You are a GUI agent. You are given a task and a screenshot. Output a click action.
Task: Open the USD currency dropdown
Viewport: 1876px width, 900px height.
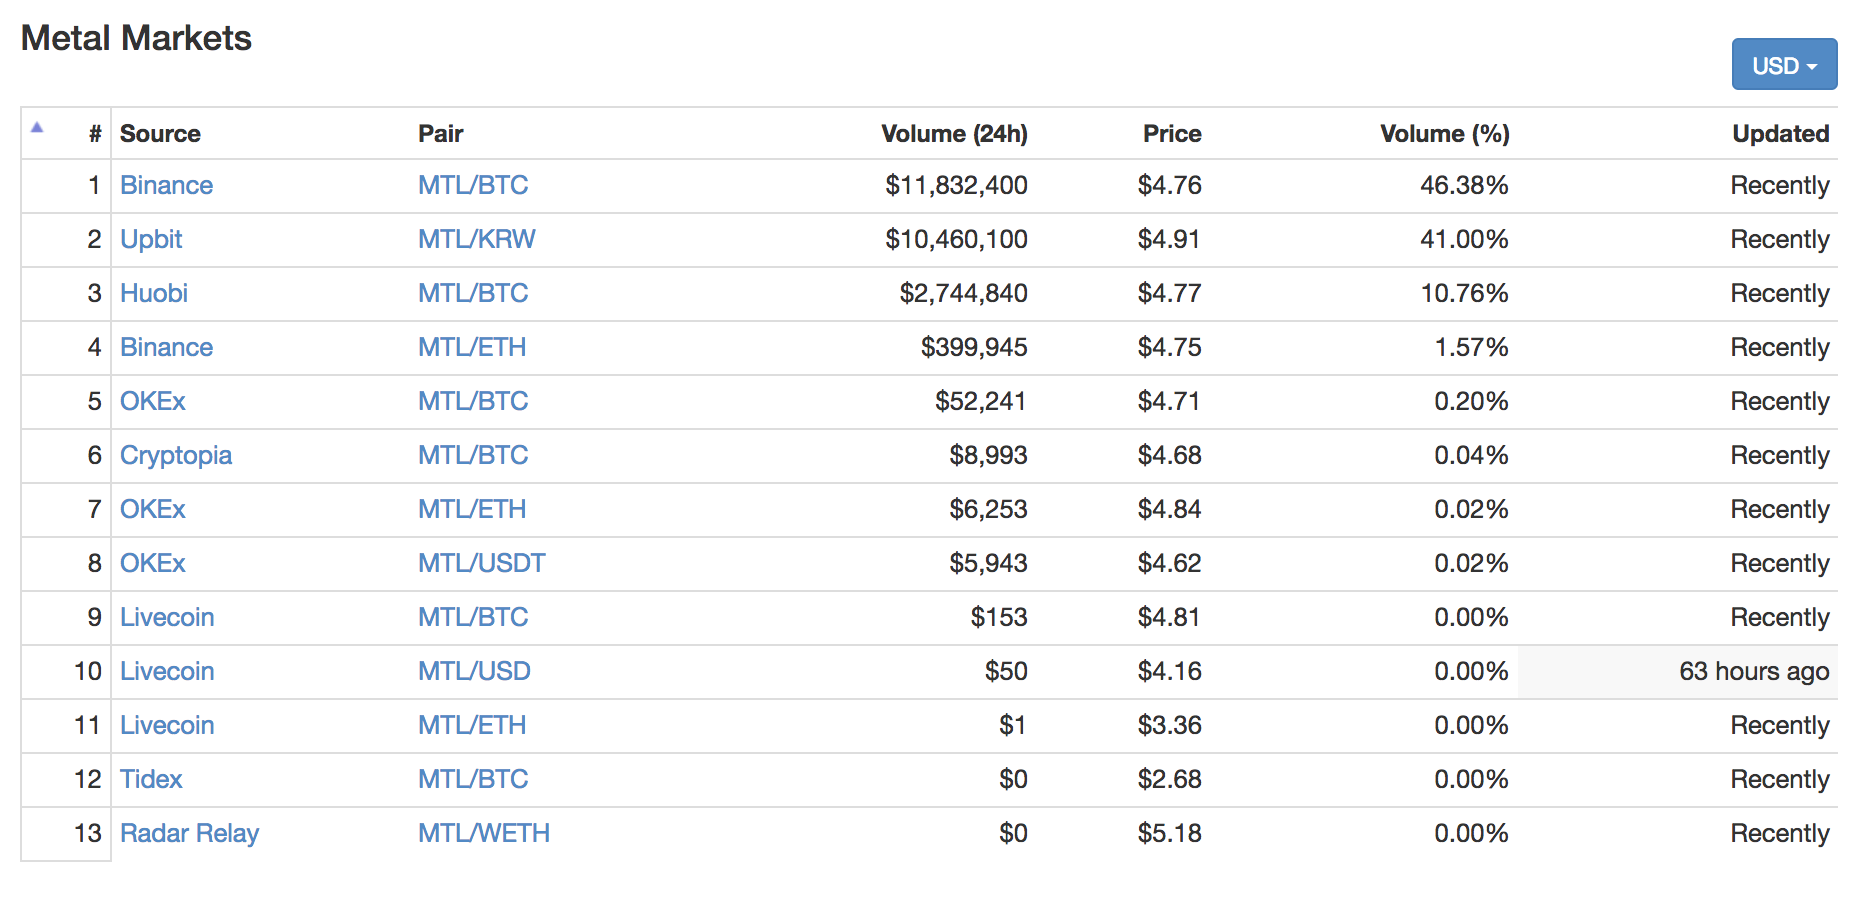point(1784,65)
